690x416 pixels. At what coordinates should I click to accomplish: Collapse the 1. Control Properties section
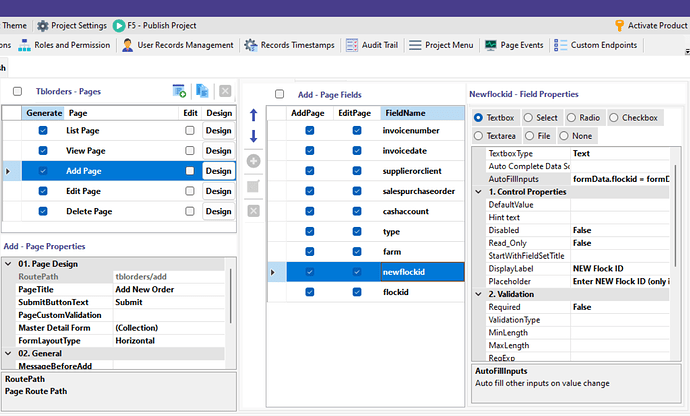tap(479, 191)
